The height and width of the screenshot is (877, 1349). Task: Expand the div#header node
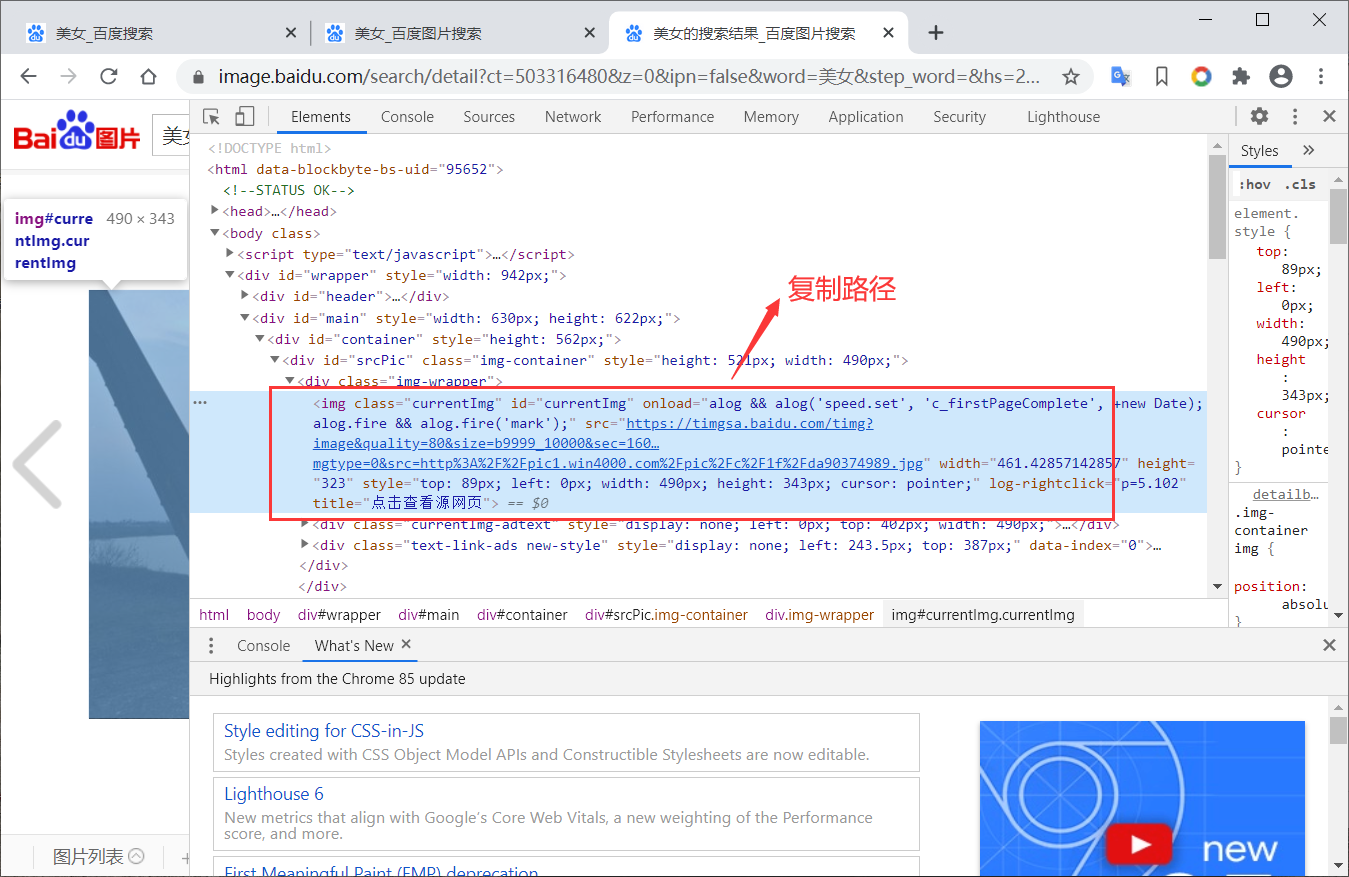tap(246, 296)
